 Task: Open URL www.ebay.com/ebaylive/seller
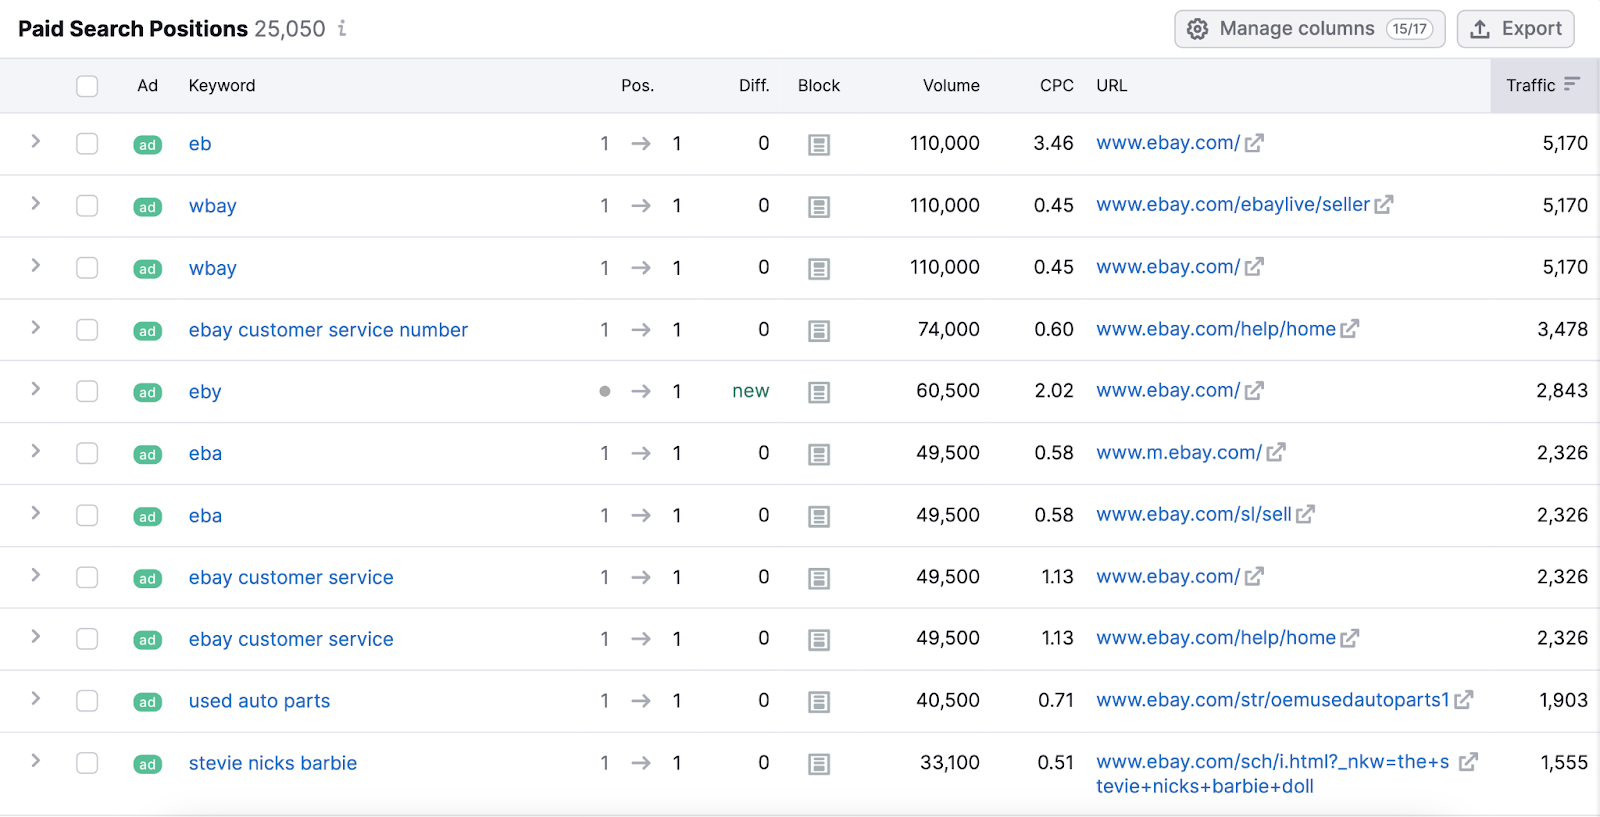click(1233, 205)
